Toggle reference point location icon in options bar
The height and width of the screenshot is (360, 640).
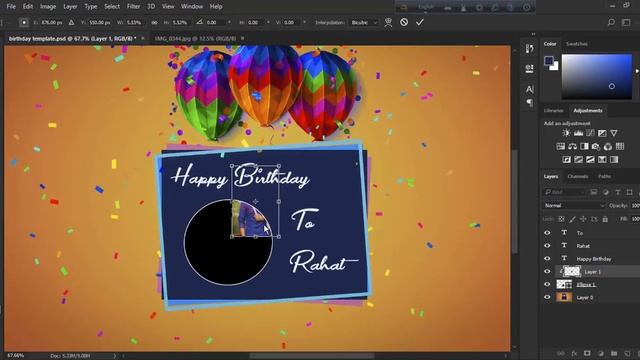[x=24, y=22]
